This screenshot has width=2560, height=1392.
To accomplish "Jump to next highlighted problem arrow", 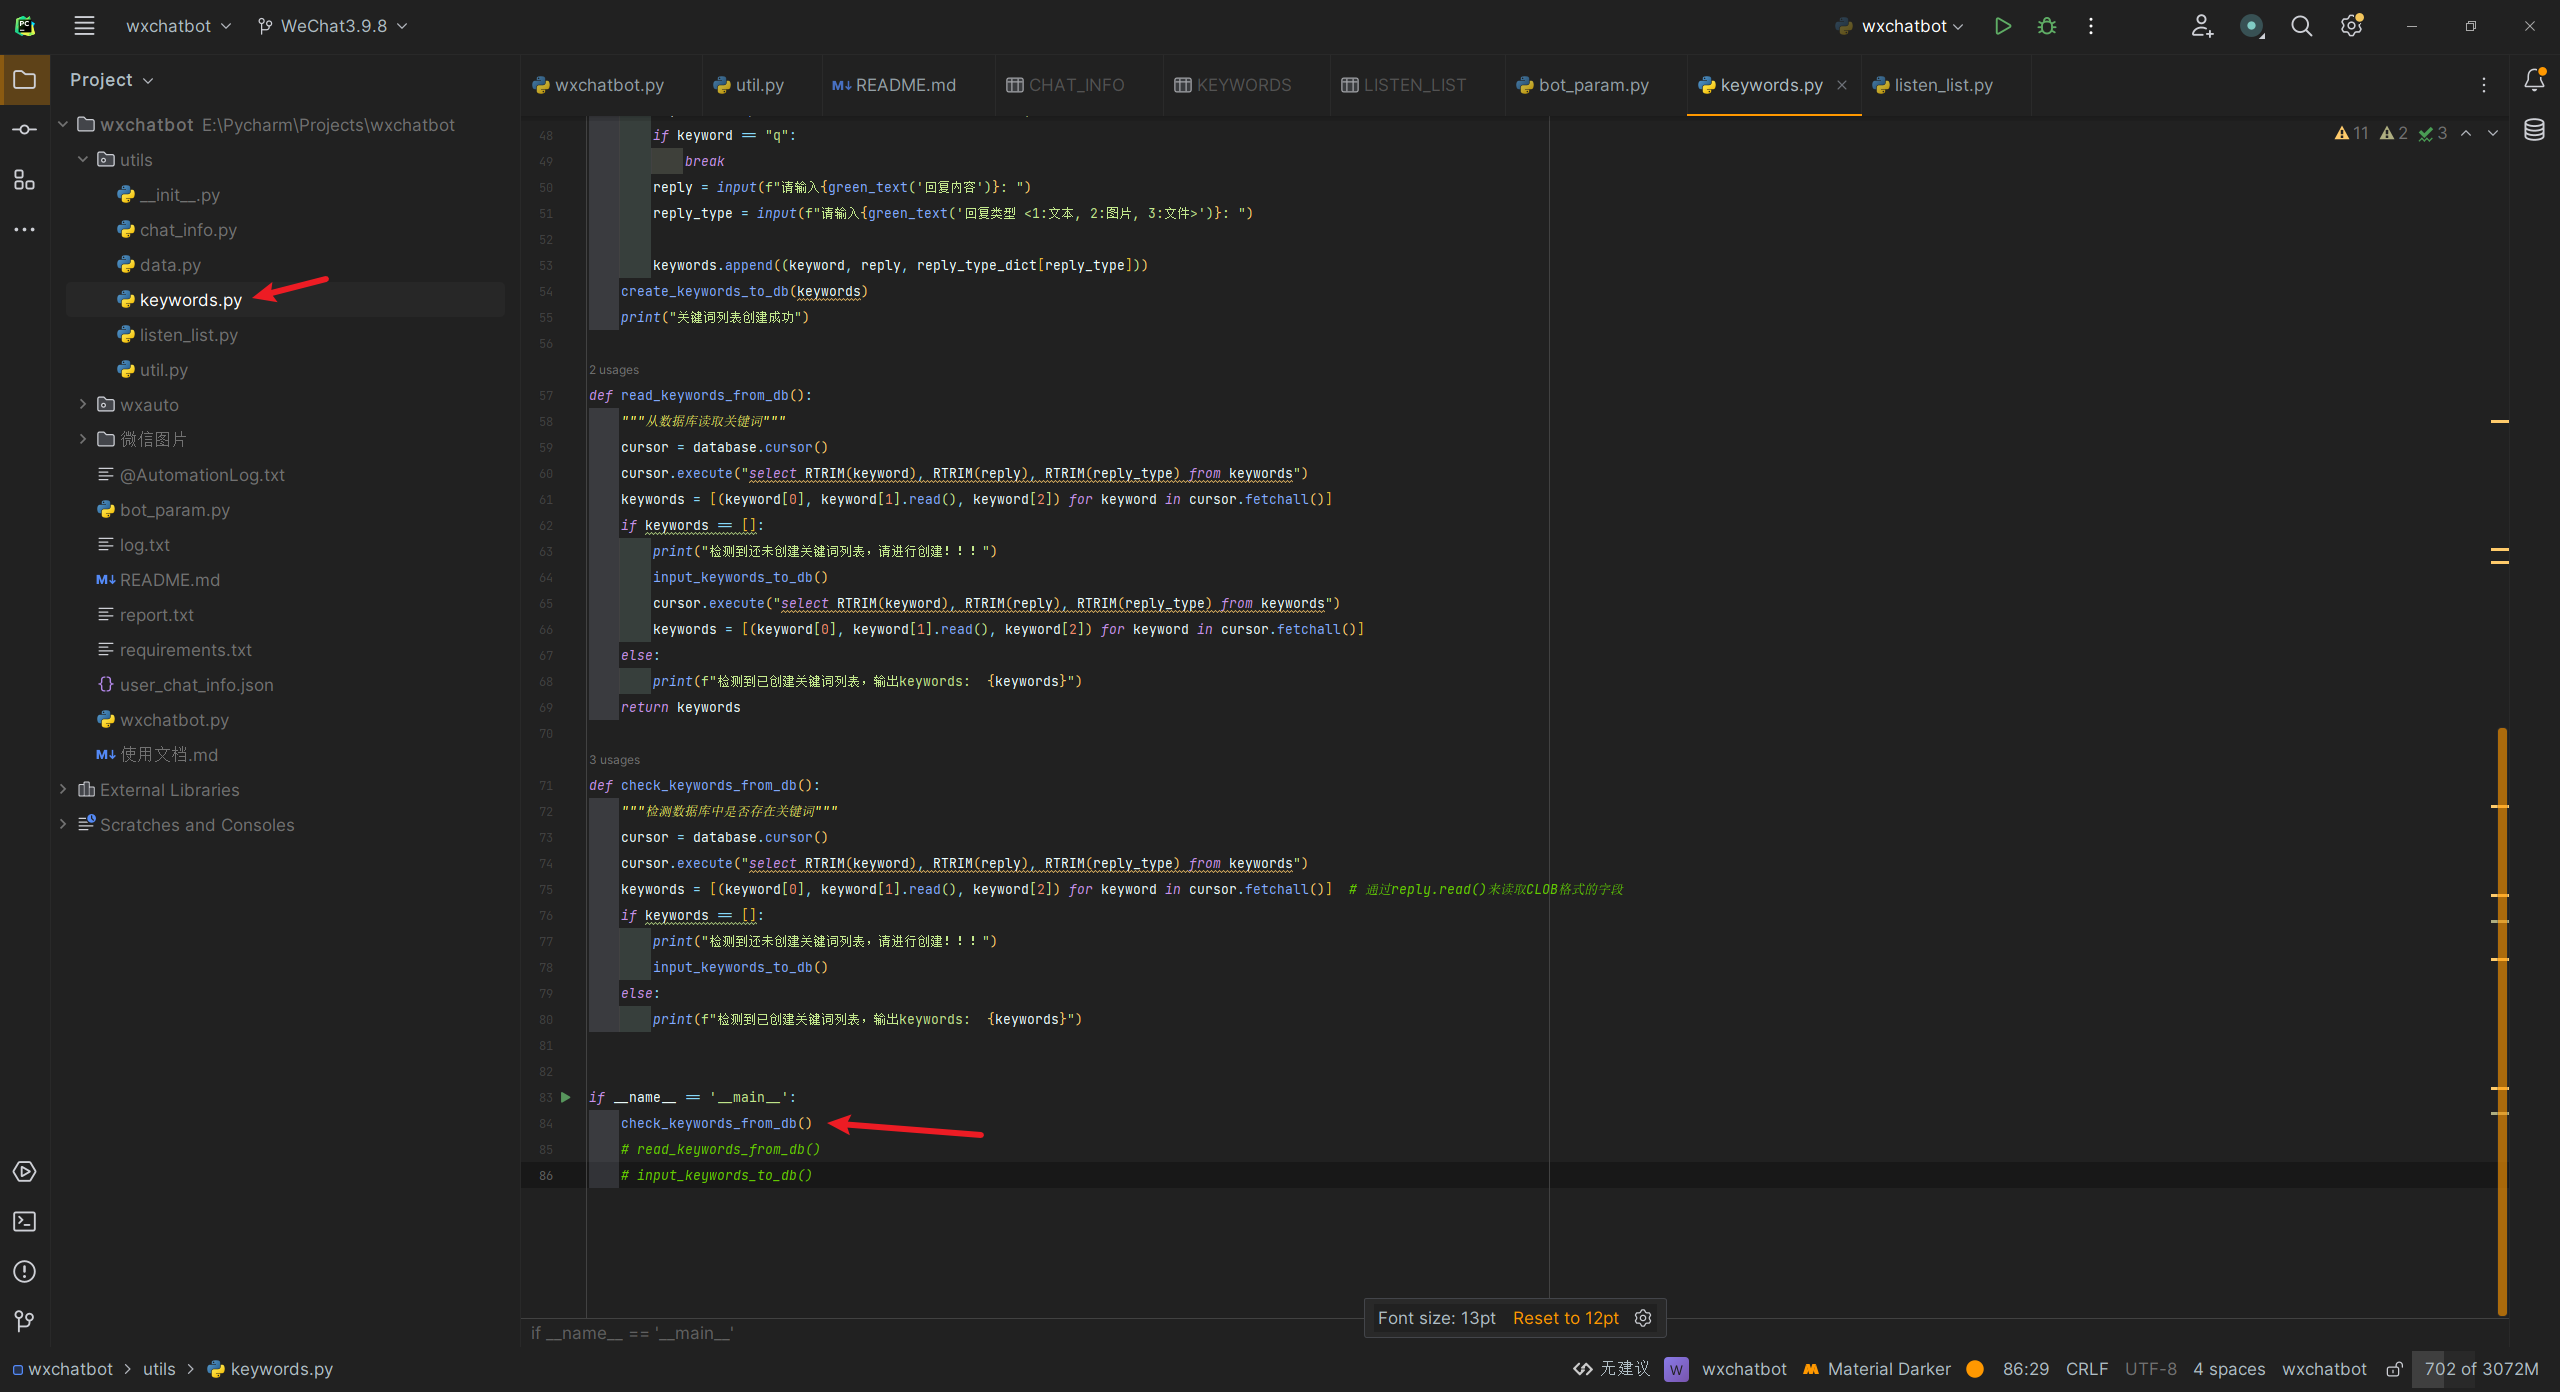I will pyautogui.click(x=2493, y=133).
